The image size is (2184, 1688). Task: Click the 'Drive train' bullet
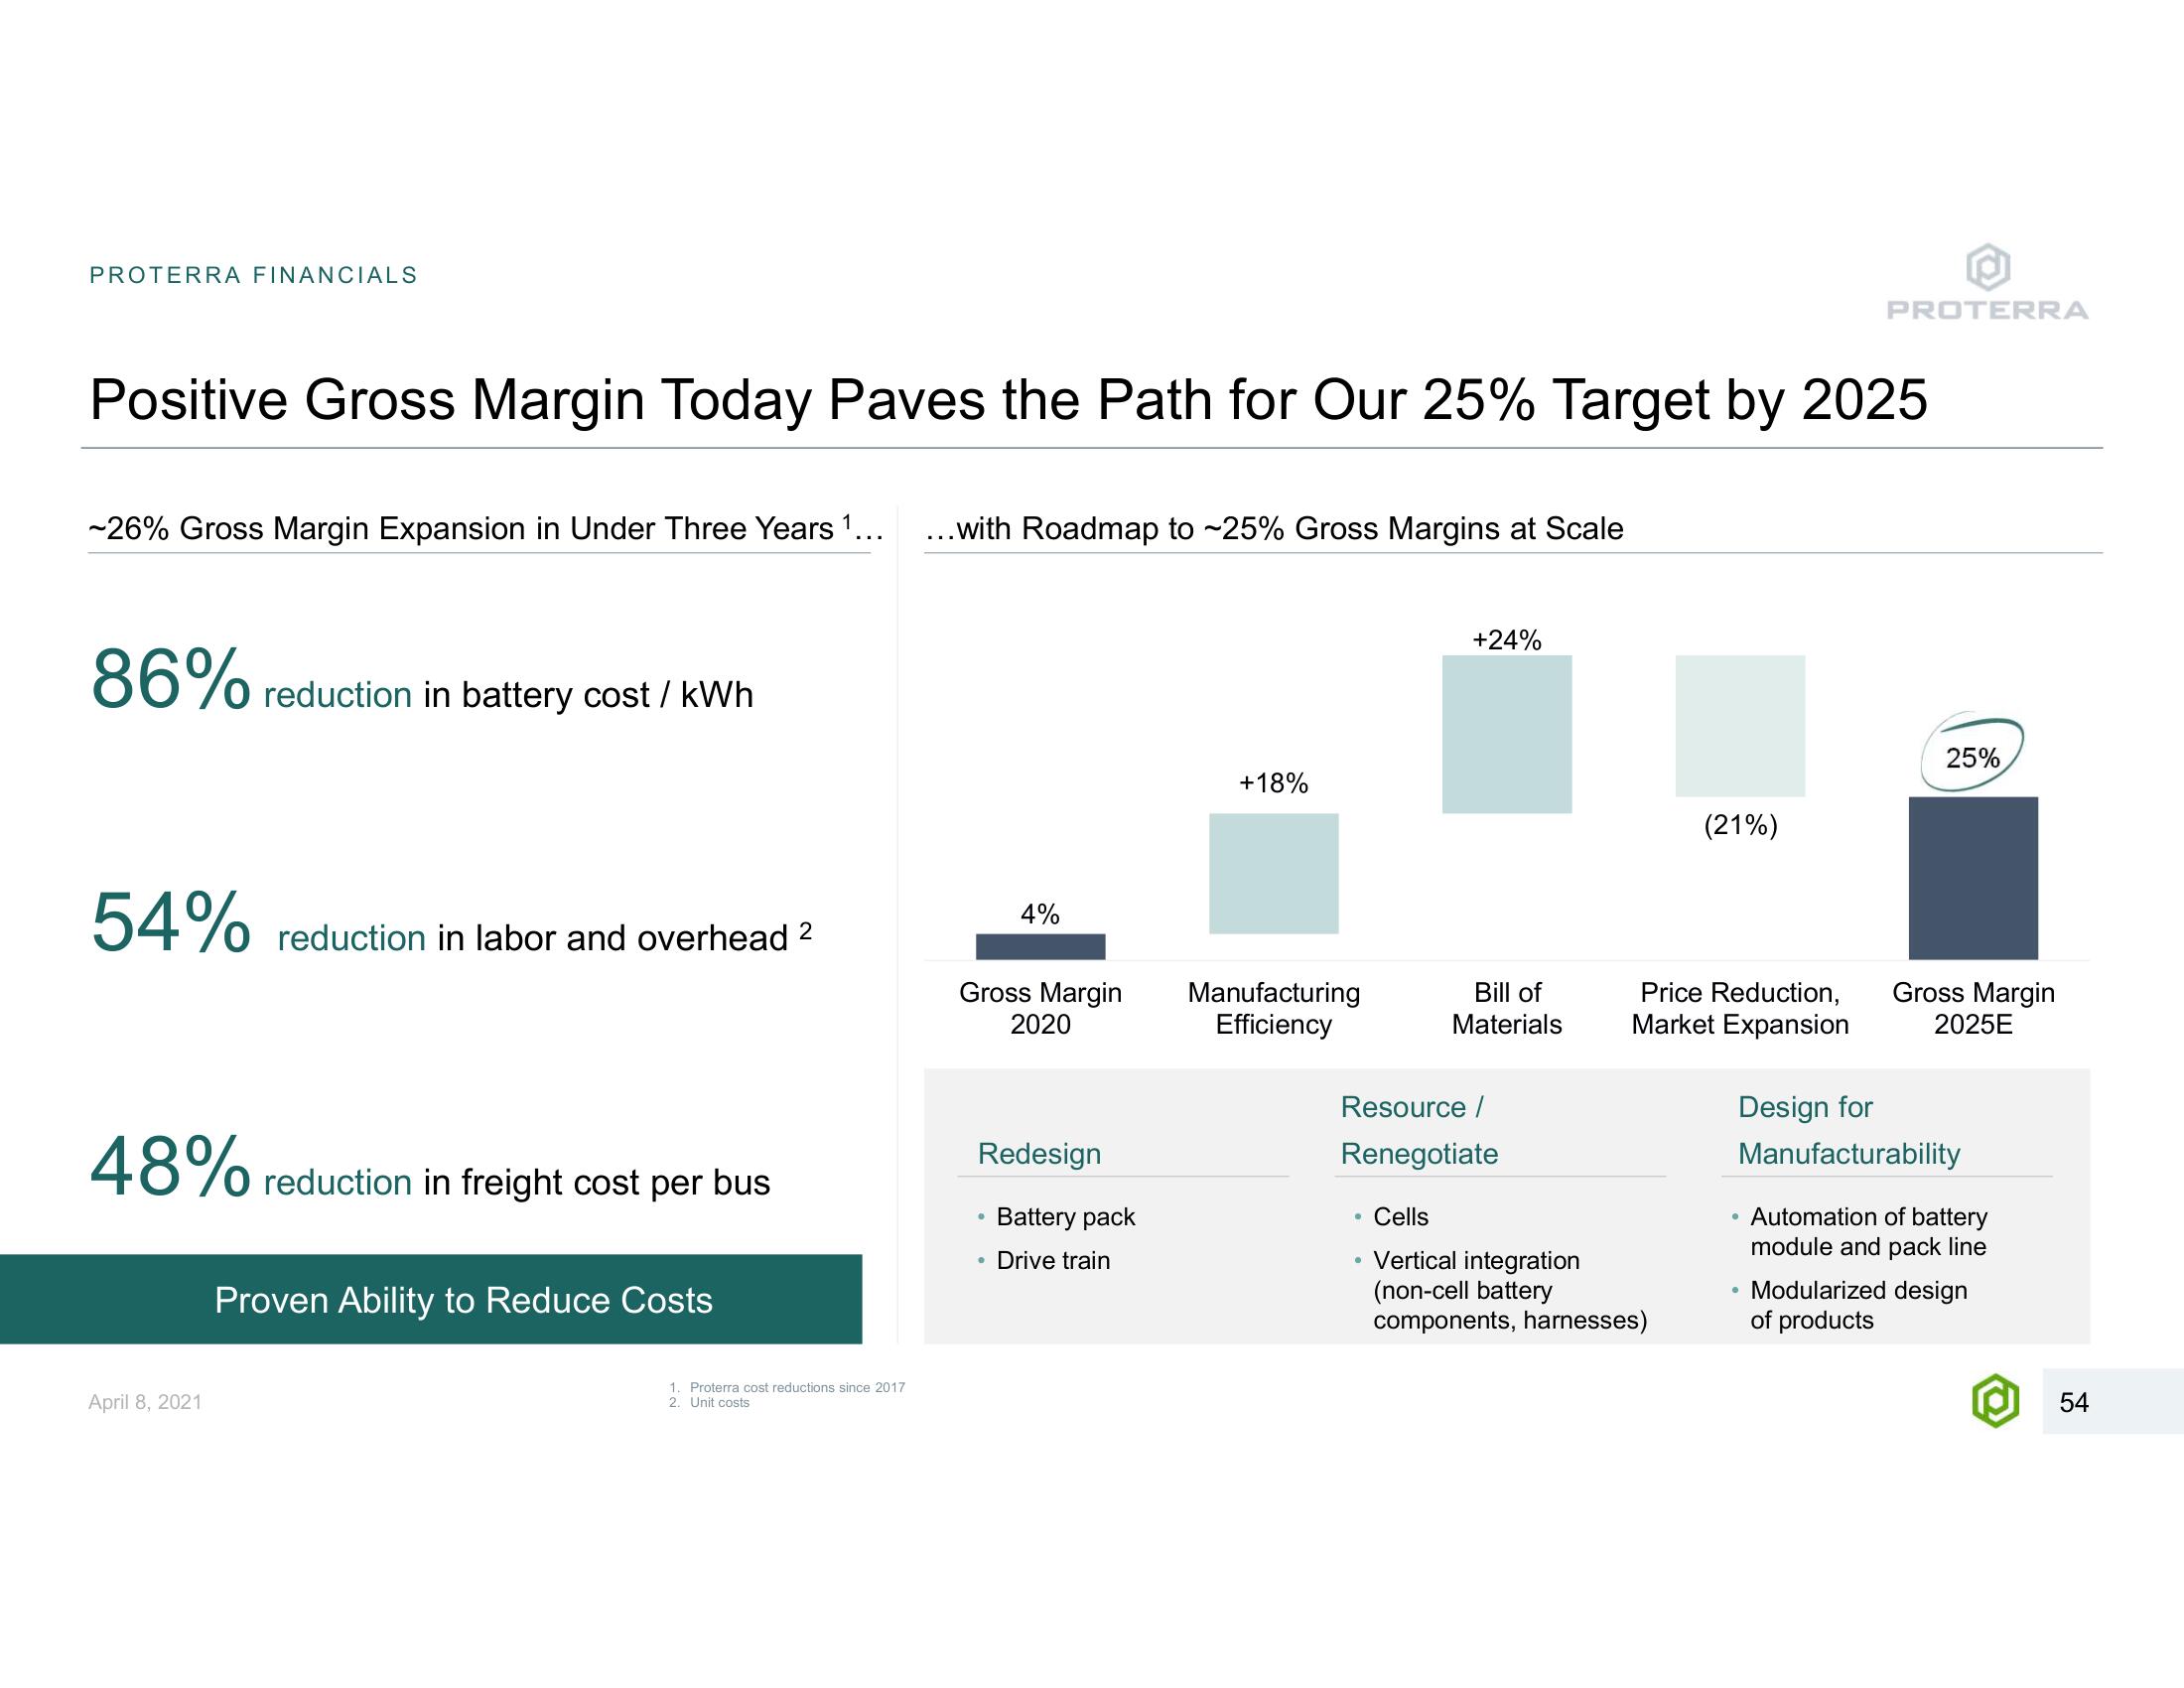point(1053,1260)
